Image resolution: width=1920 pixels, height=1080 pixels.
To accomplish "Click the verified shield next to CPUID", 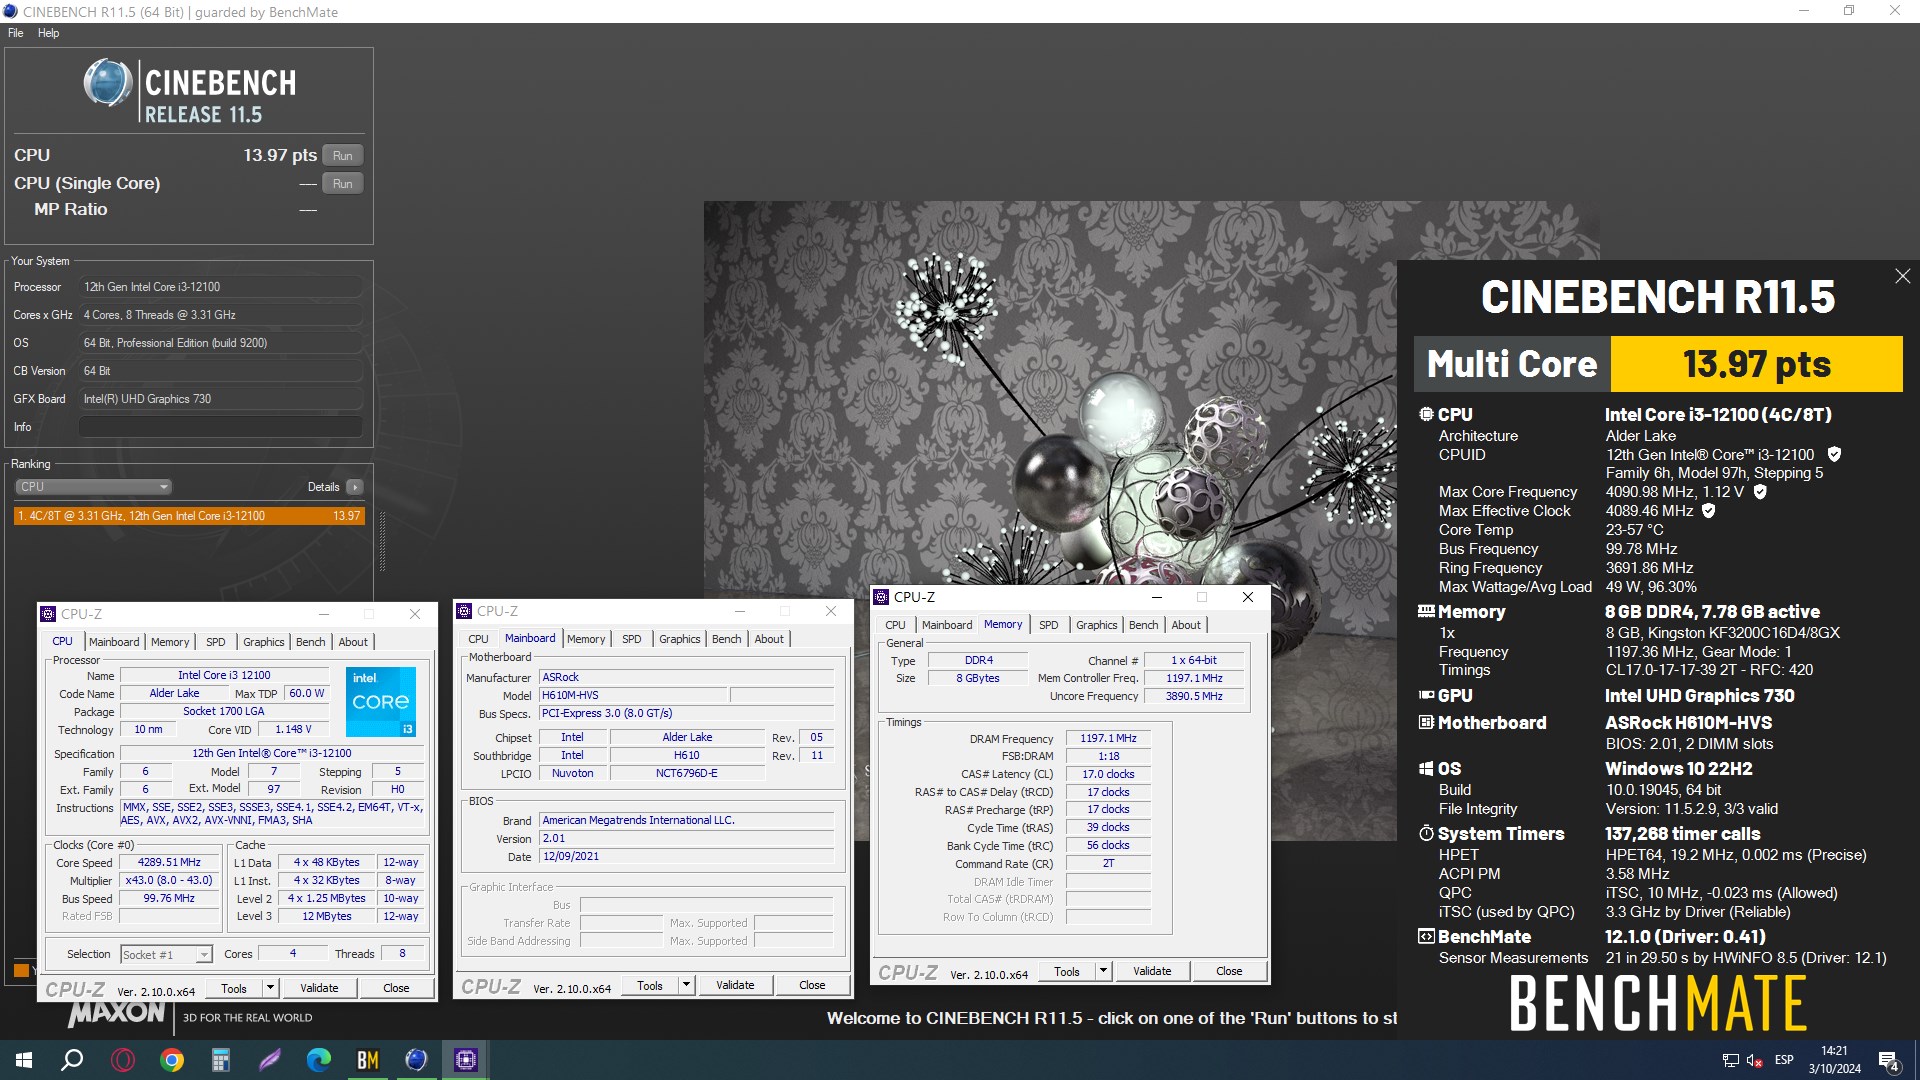I will (1834, 454).
